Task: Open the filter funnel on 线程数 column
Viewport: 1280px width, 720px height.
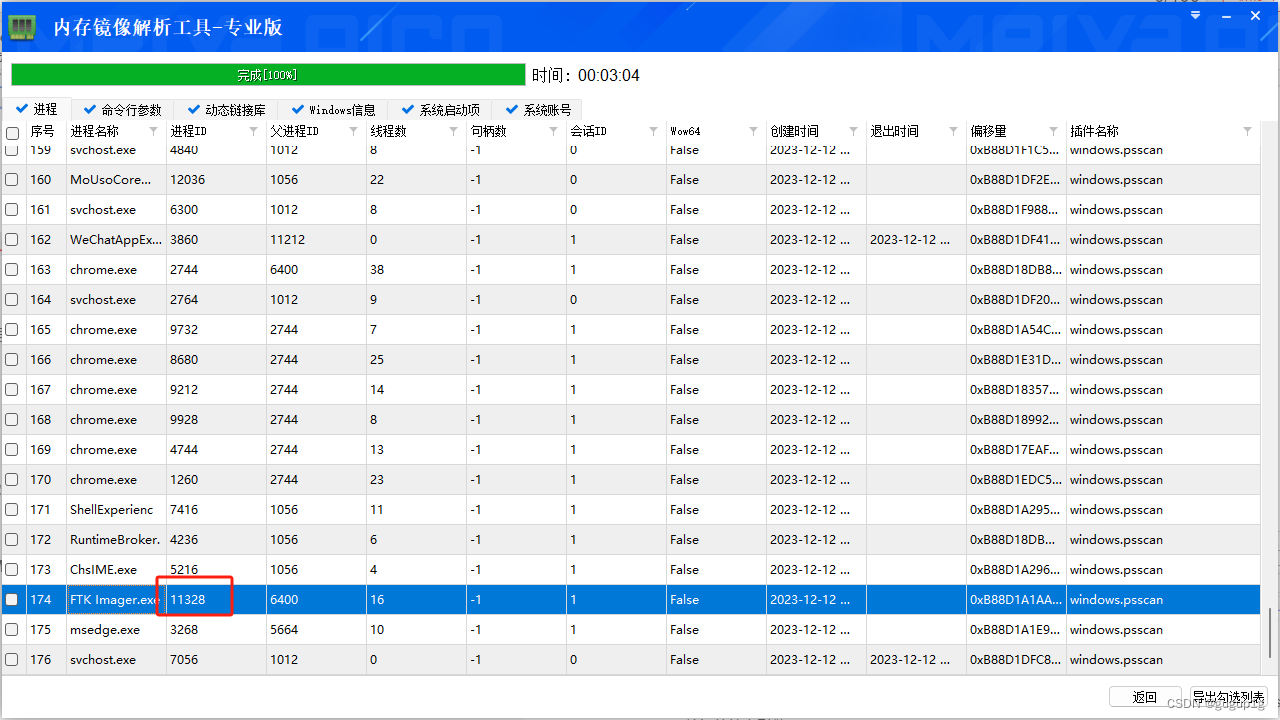Action: click(453, 132)
